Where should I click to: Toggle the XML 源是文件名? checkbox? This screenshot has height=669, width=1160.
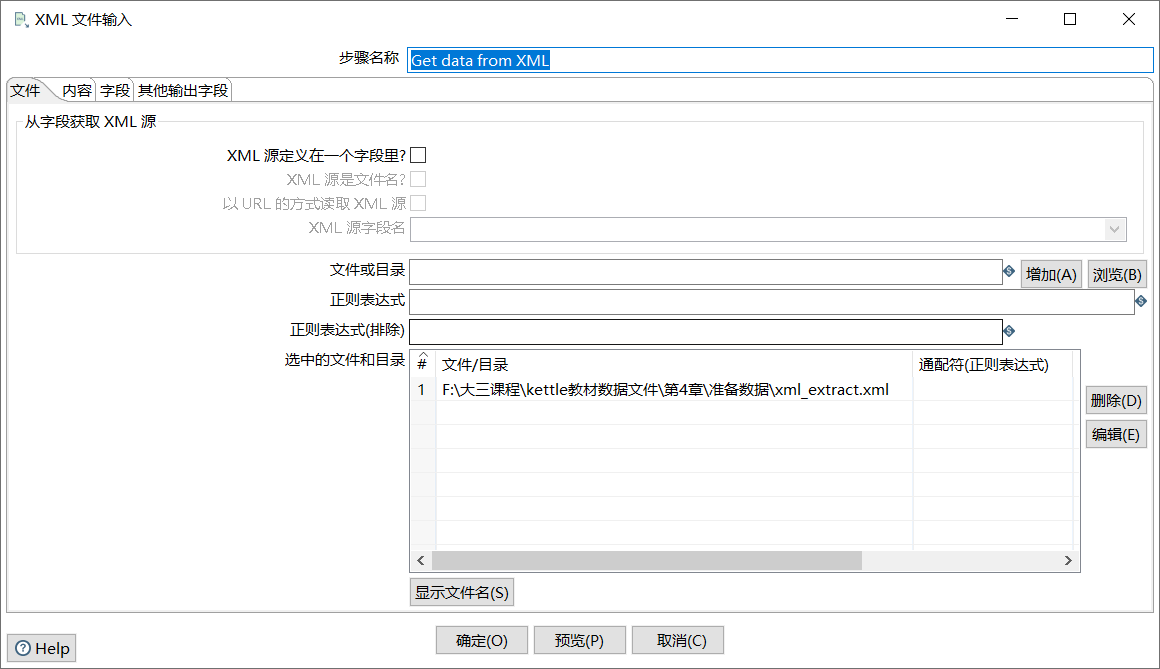click(418, 179)
